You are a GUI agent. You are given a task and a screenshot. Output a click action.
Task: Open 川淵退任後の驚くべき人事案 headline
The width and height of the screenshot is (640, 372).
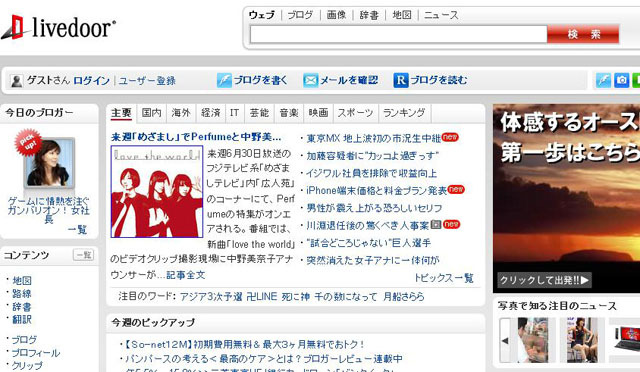pyautogui.click(x=368, y=225)
